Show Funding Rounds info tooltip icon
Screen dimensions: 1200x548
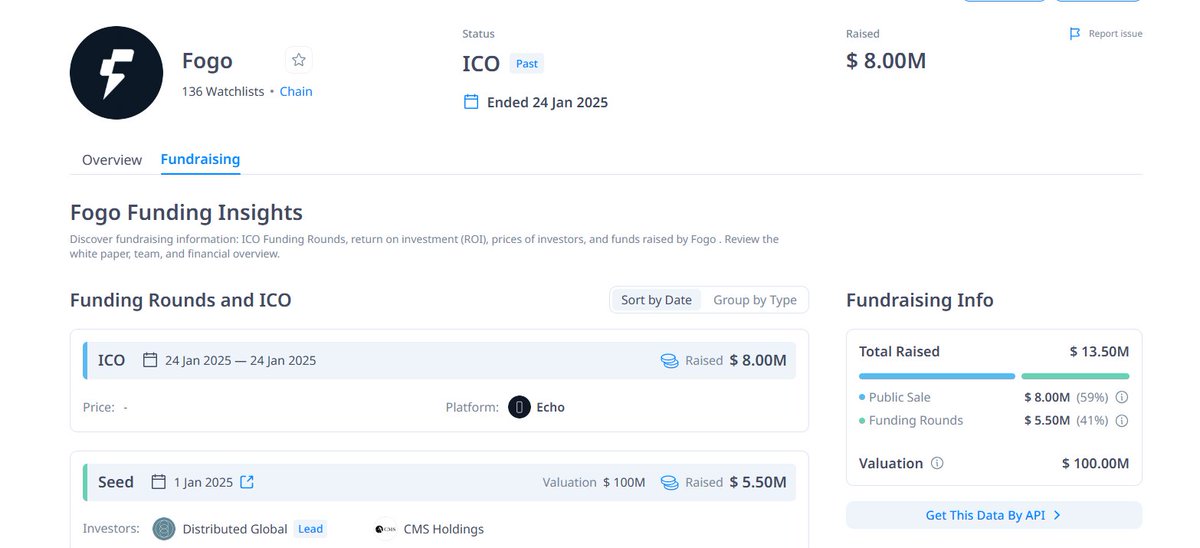pyautogui.click(x=1121, y=421)
